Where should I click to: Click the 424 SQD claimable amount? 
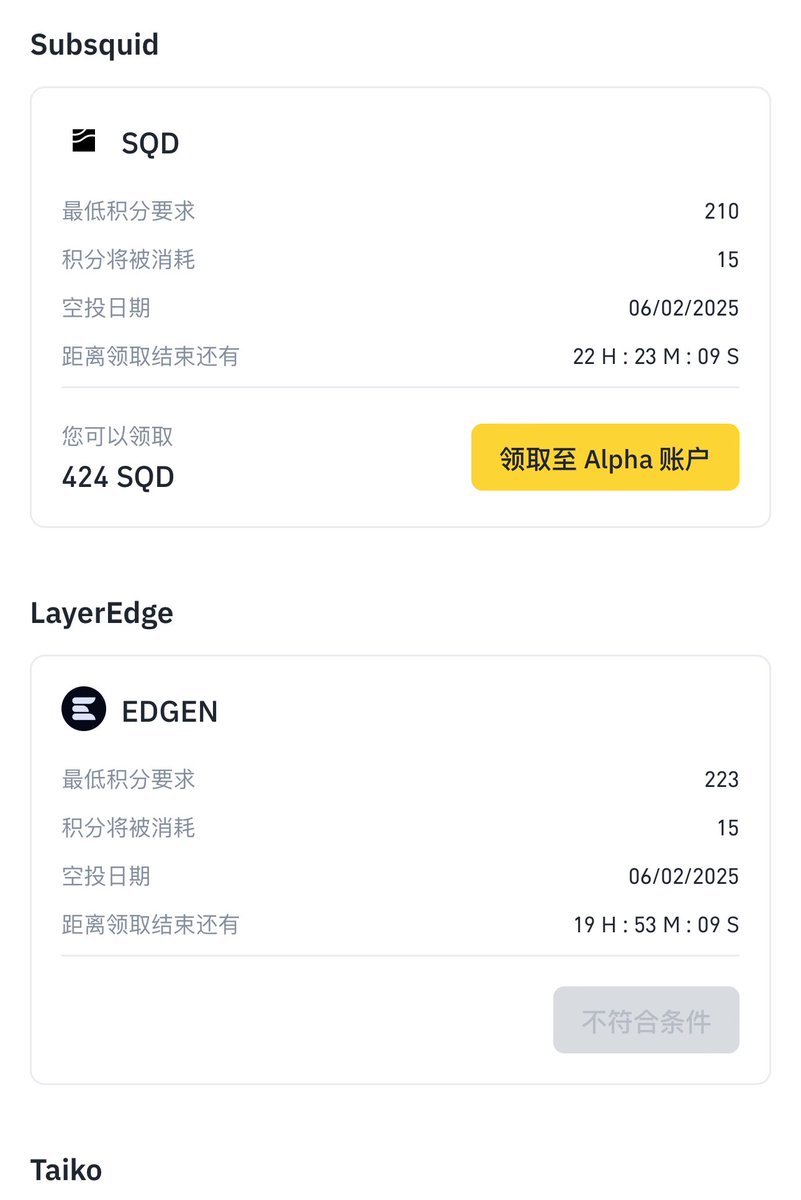coord(118,477)
